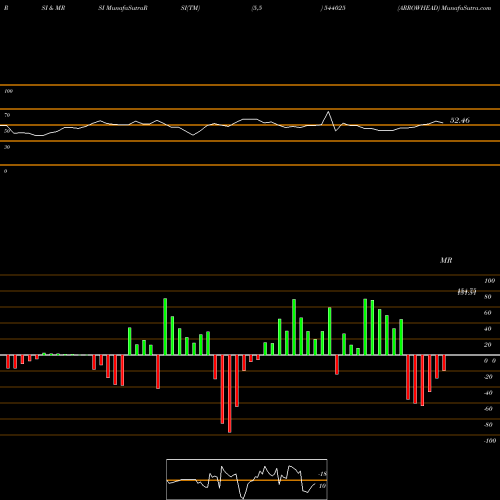Viewport: 500px width, 500px height.
Task: Click the ARROWHEAD MunafaSutra.com title text
Action: (x=444, y=8)
